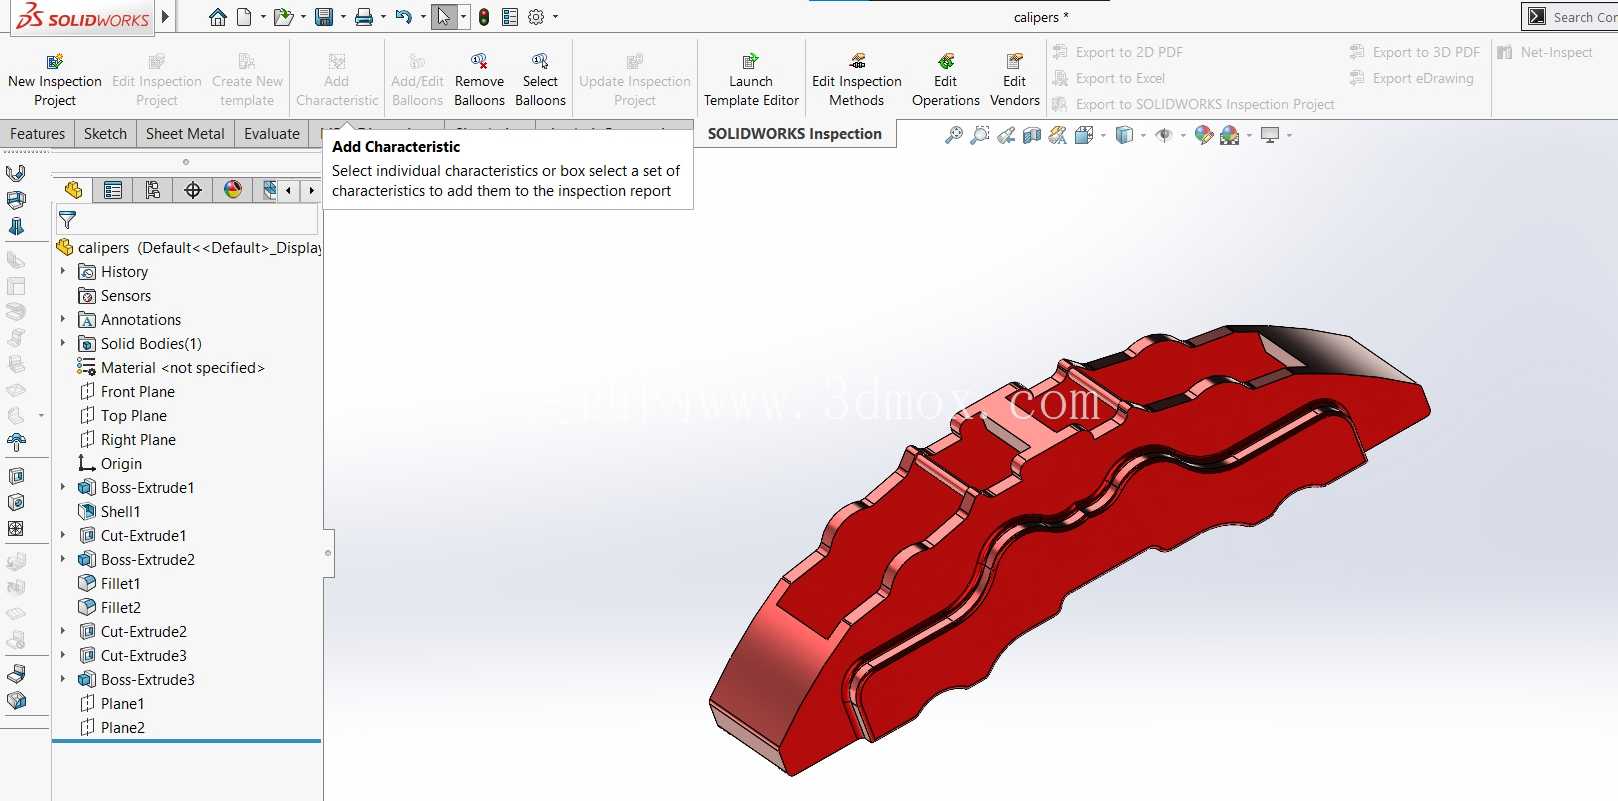The height and width of the screenshot is (801, 1618).
Task: Open the ConfigurationManager tab icon
Action: 153,190
